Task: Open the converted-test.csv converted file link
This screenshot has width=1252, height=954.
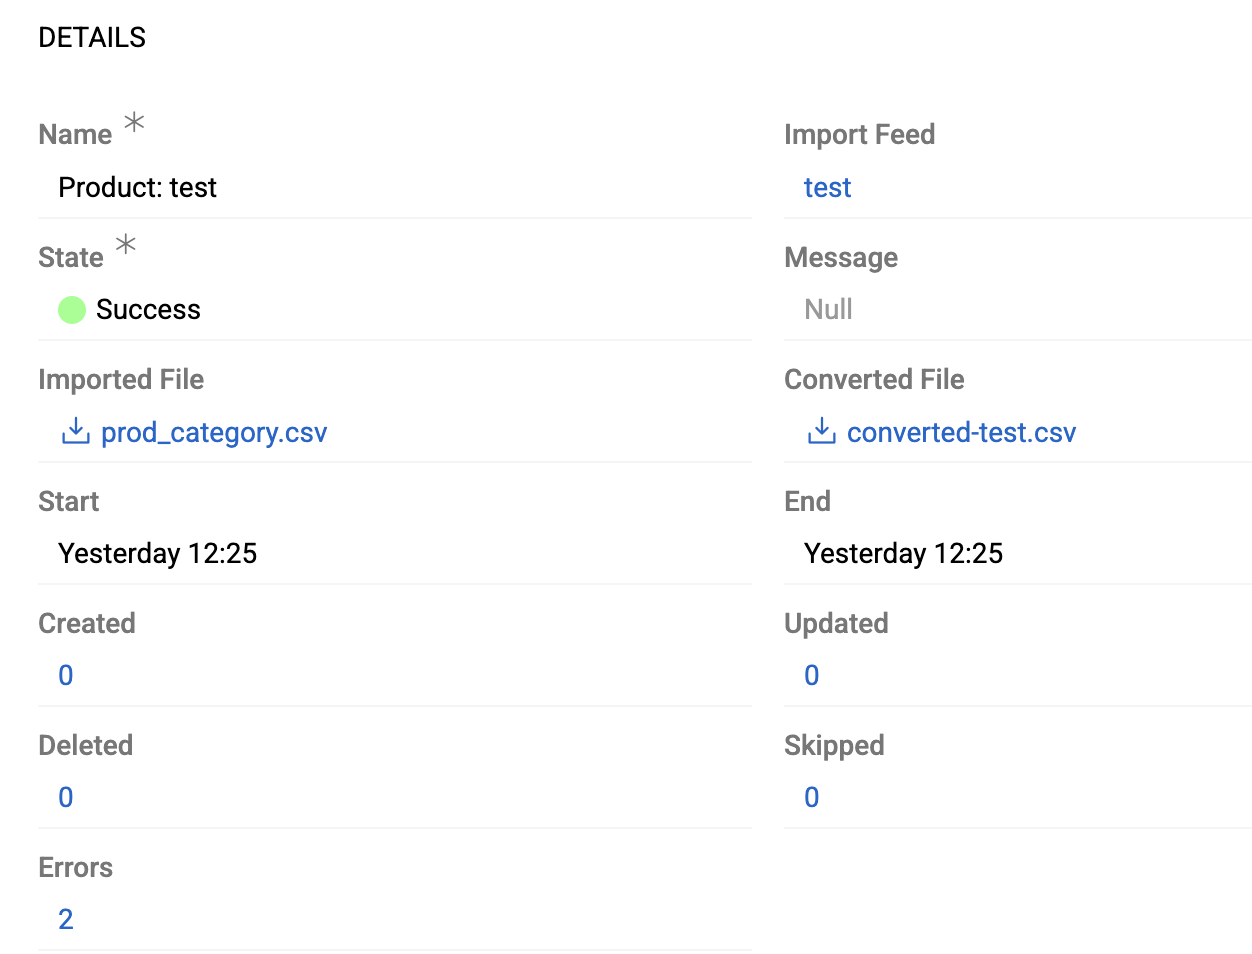Action: 961,432
